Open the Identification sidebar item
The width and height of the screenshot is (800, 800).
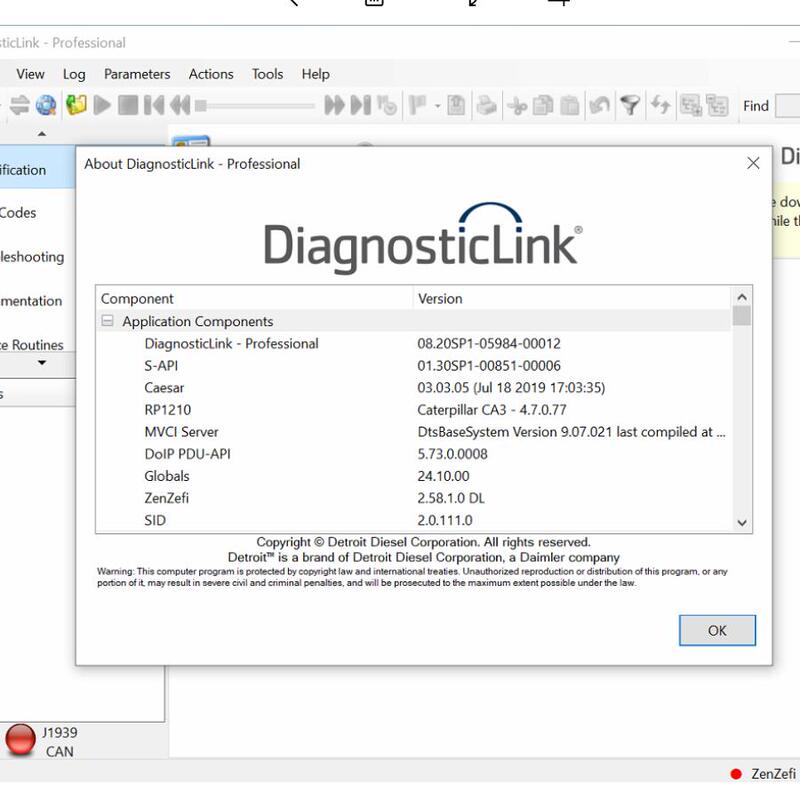click(37, 169)
